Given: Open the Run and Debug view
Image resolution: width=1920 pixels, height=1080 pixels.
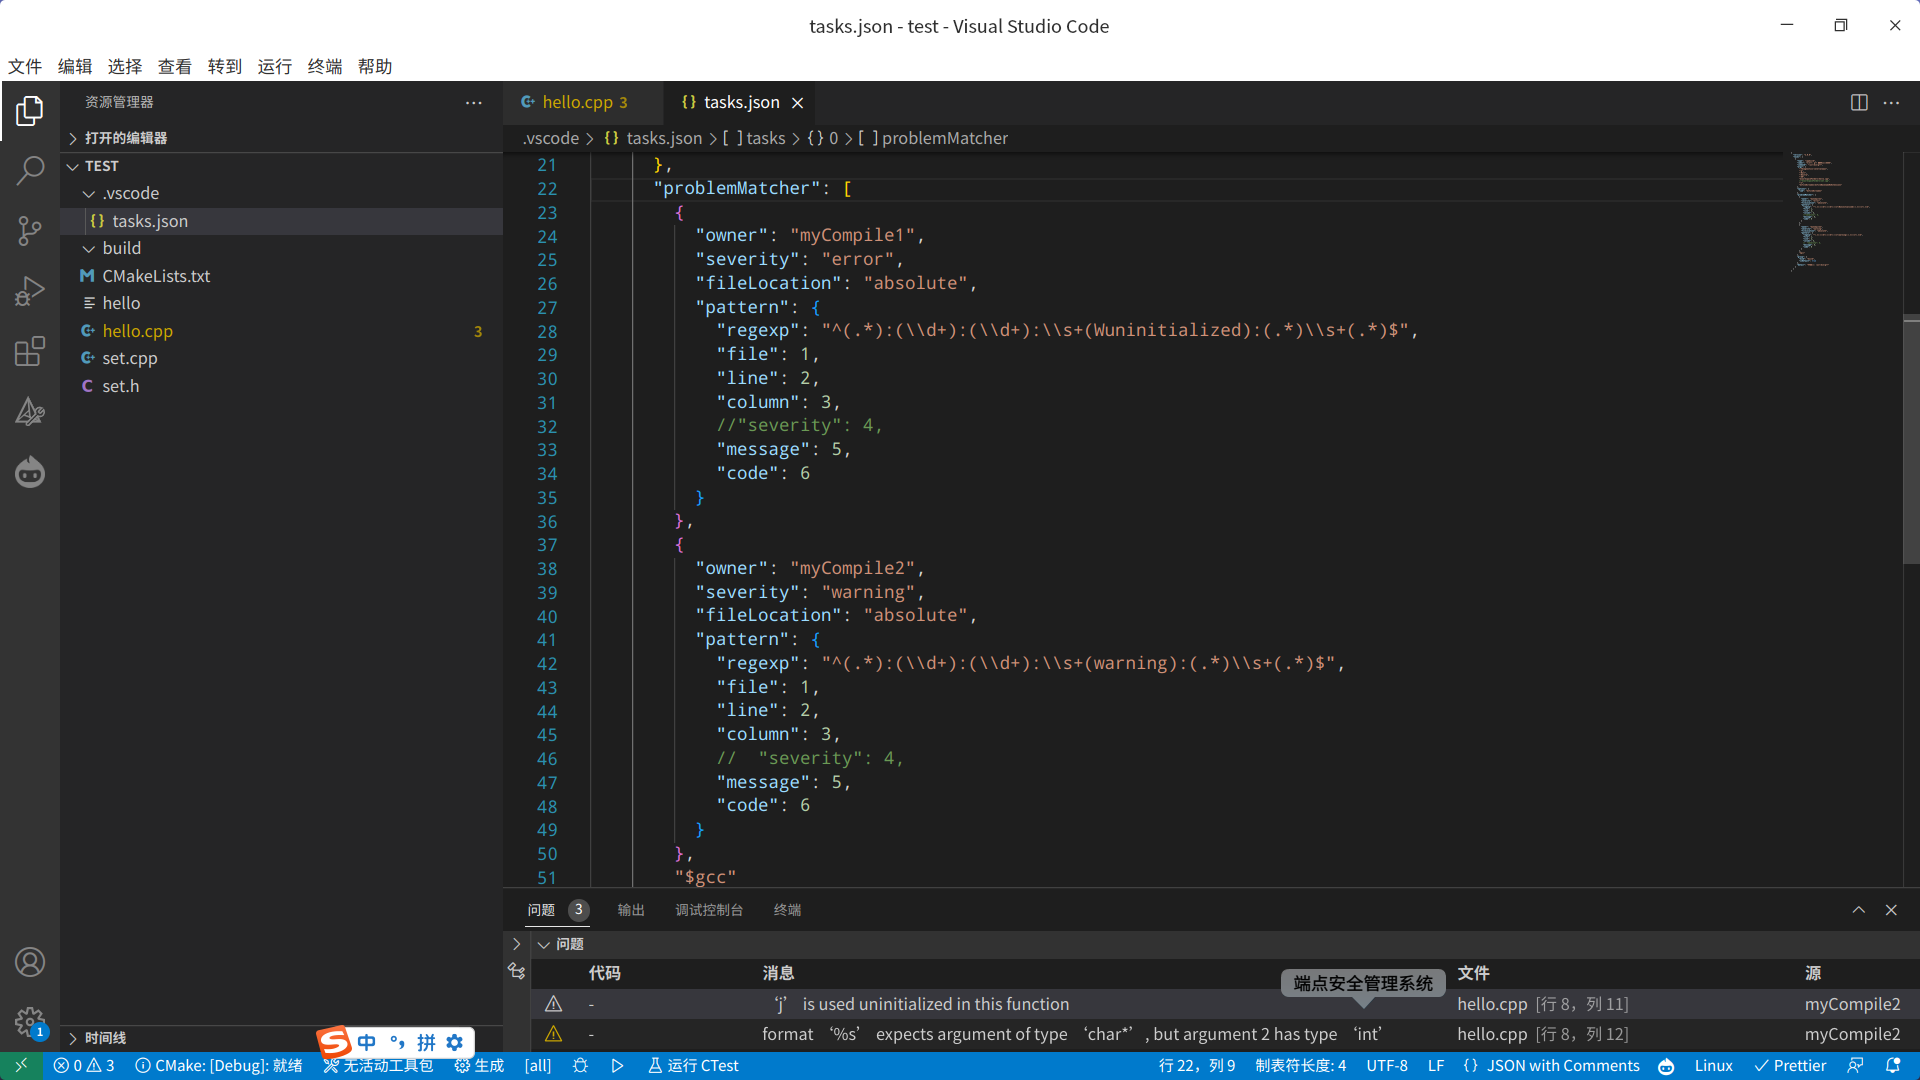Looking at the screenshot, I should (30, 291).
